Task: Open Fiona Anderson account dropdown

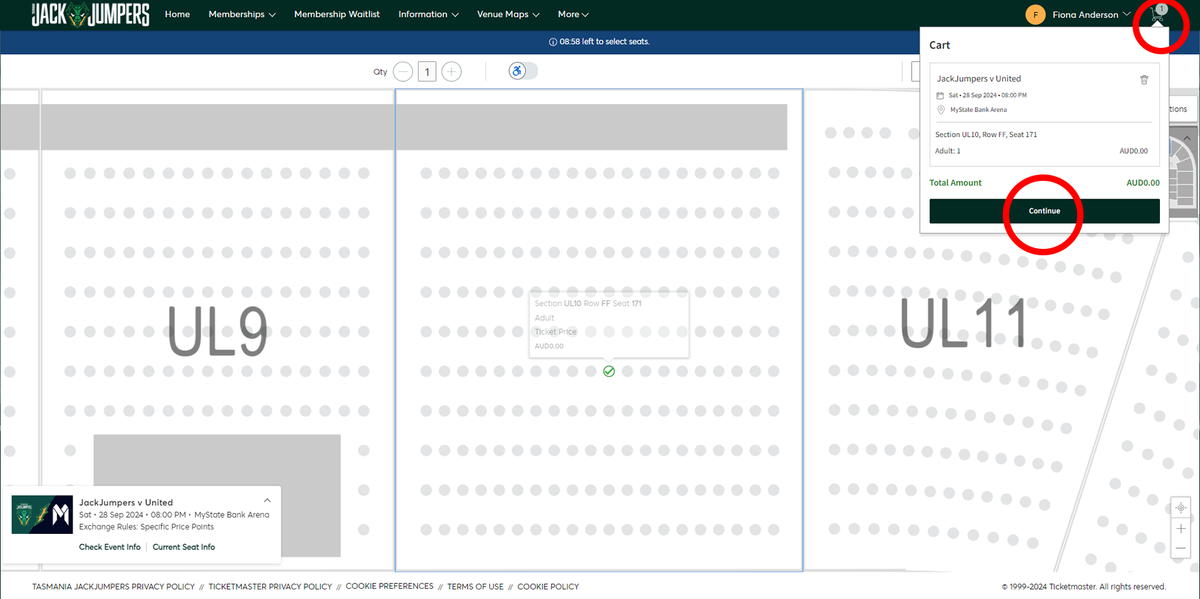Action: 1091,15
